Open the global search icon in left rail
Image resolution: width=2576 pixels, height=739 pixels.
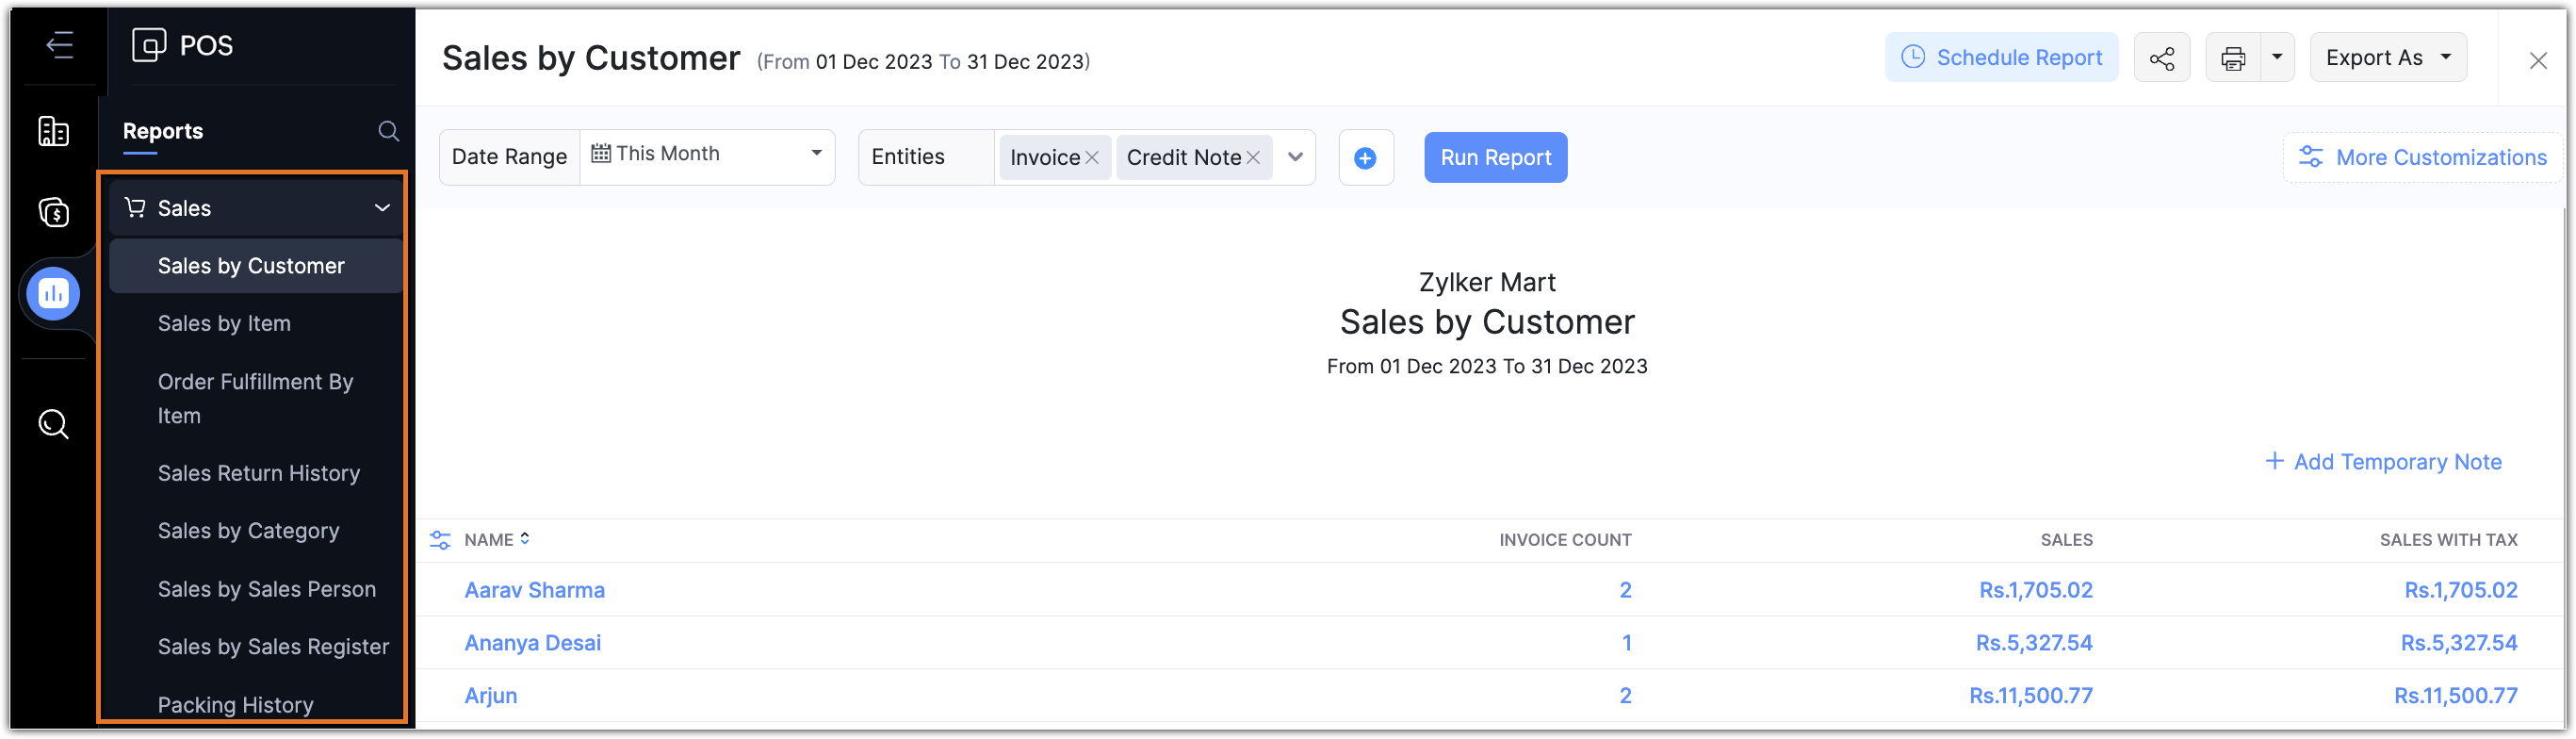[53, 425]
